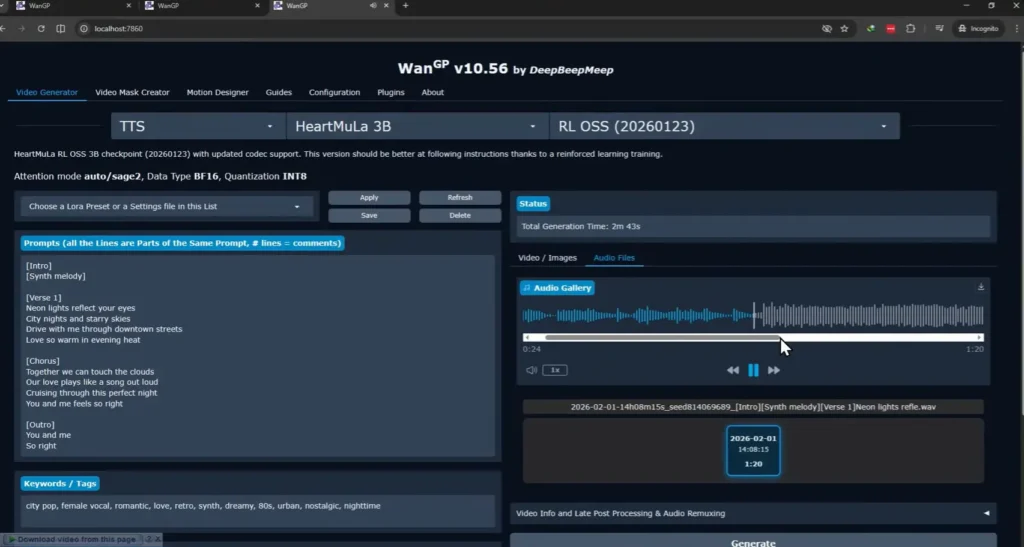Click left arrow of waveform scrollbar
This screenshot has height=547, width=1024.
(526, 337)
